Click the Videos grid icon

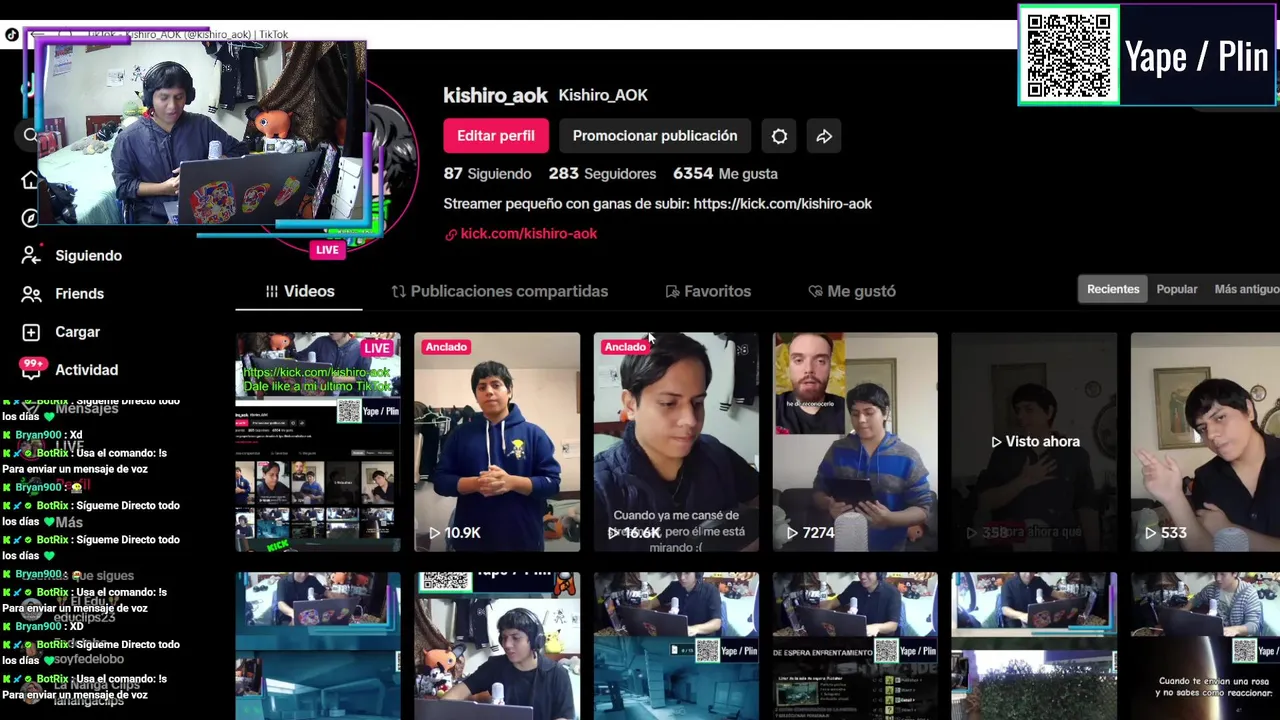[x=272, y=291]
